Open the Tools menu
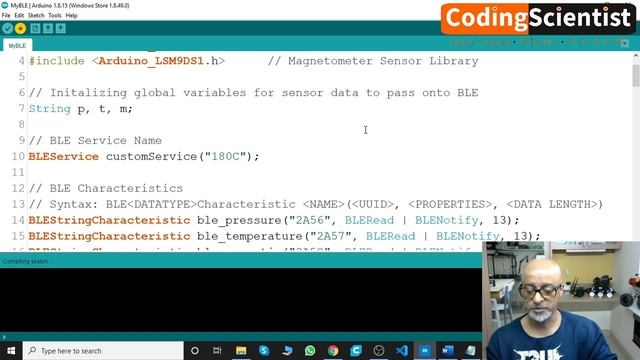 click(55, 16)
